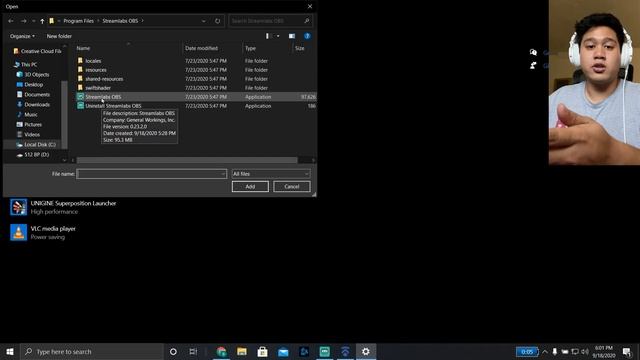The height and width of the screenshot is (360, 640).
Task: Open the blue Help icon in dialog toolbar
Action: tap(307, 36)
